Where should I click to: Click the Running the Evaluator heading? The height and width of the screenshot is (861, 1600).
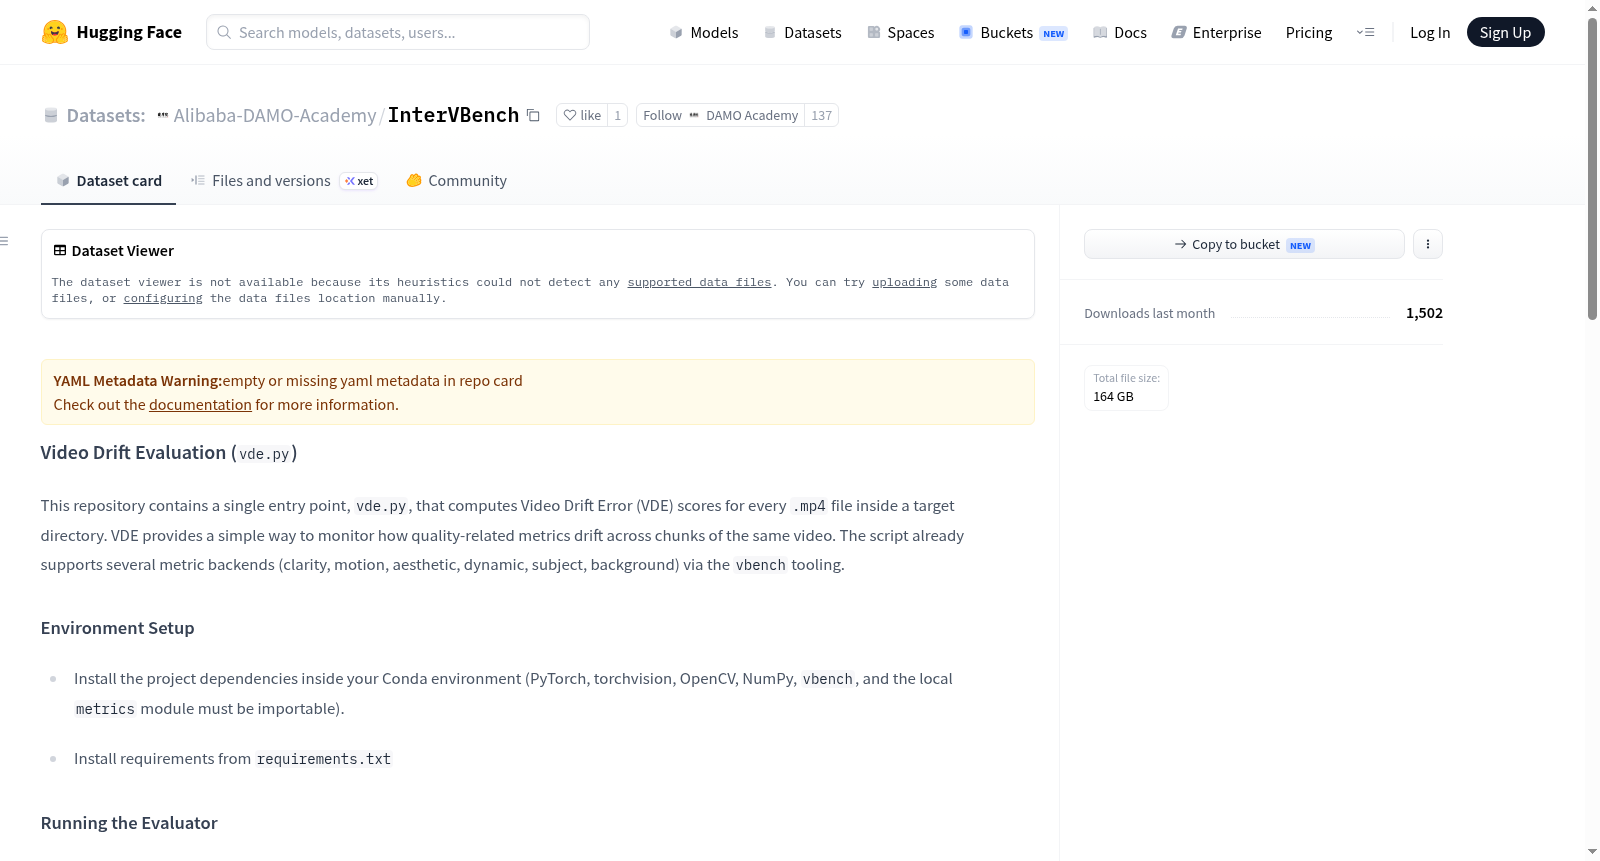[x=129, y=823]
